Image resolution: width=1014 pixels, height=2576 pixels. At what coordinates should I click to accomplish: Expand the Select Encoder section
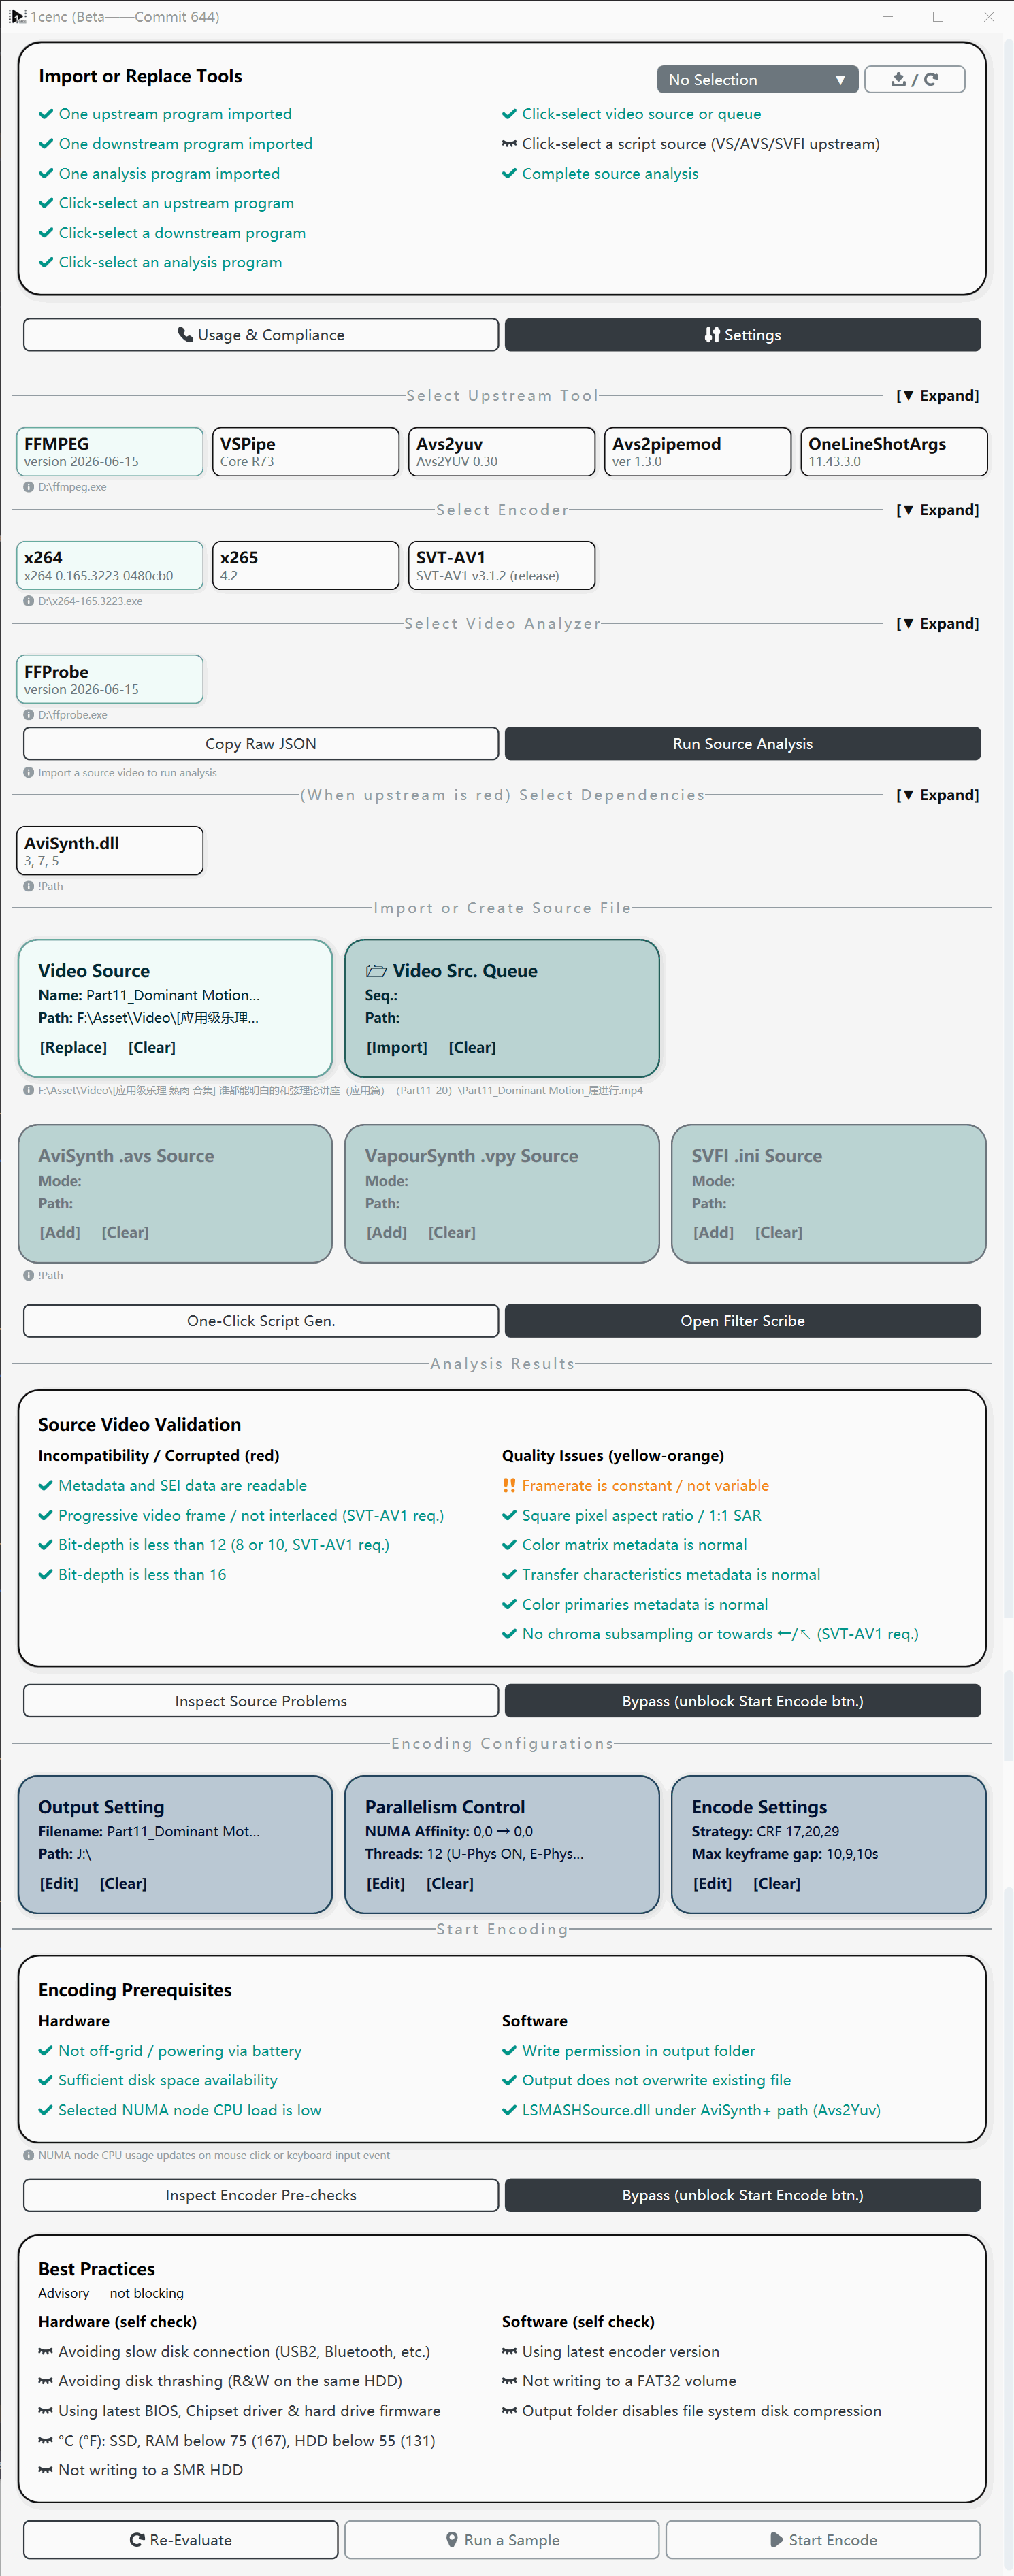point(937,510)
